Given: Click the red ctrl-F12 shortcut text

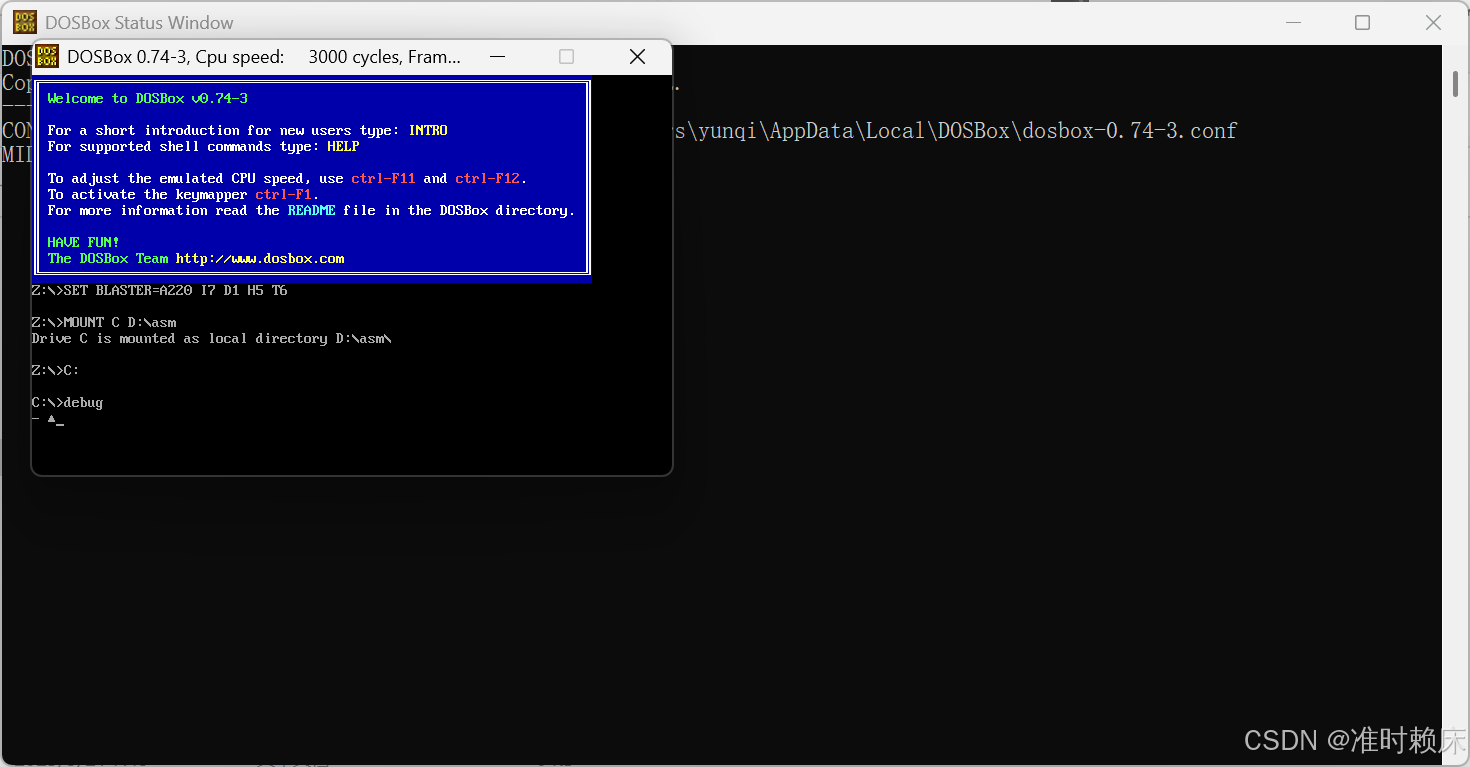Looking at the screenshot, I should [487, 178].
